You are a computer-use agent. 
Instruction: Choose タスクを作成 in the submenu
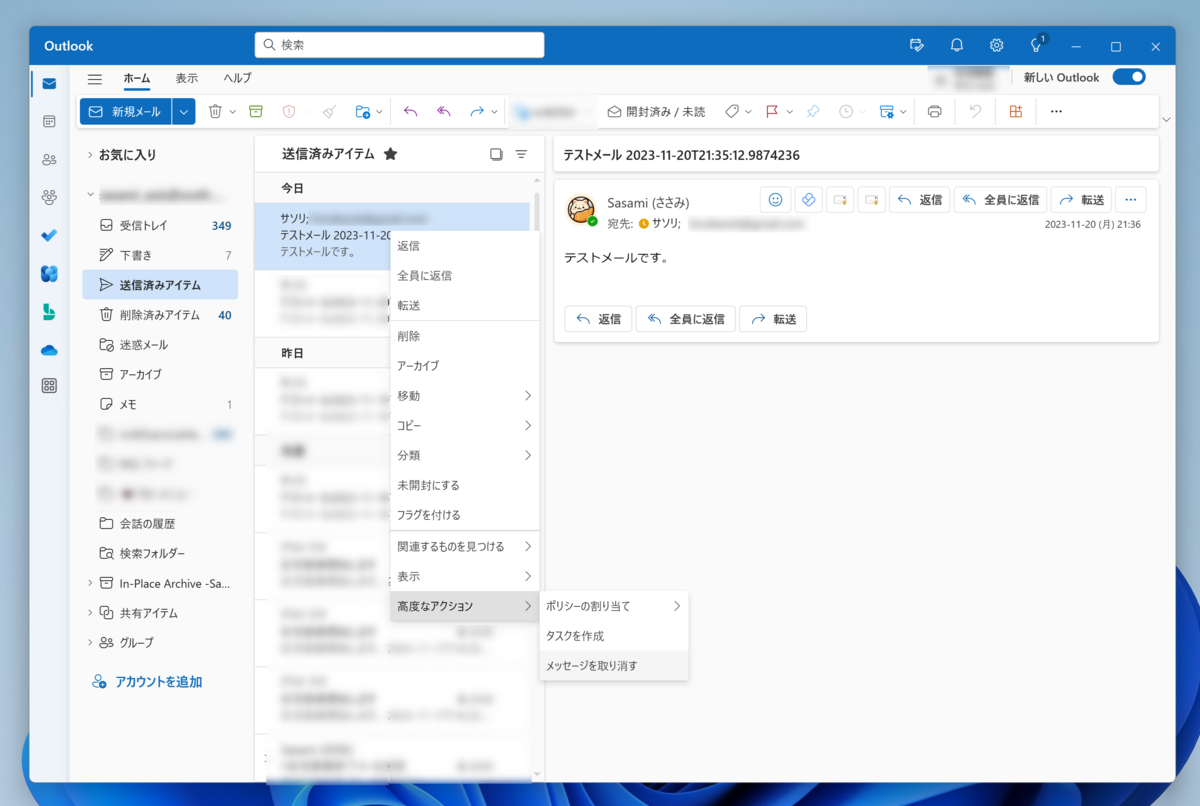[x=614, y=636]
